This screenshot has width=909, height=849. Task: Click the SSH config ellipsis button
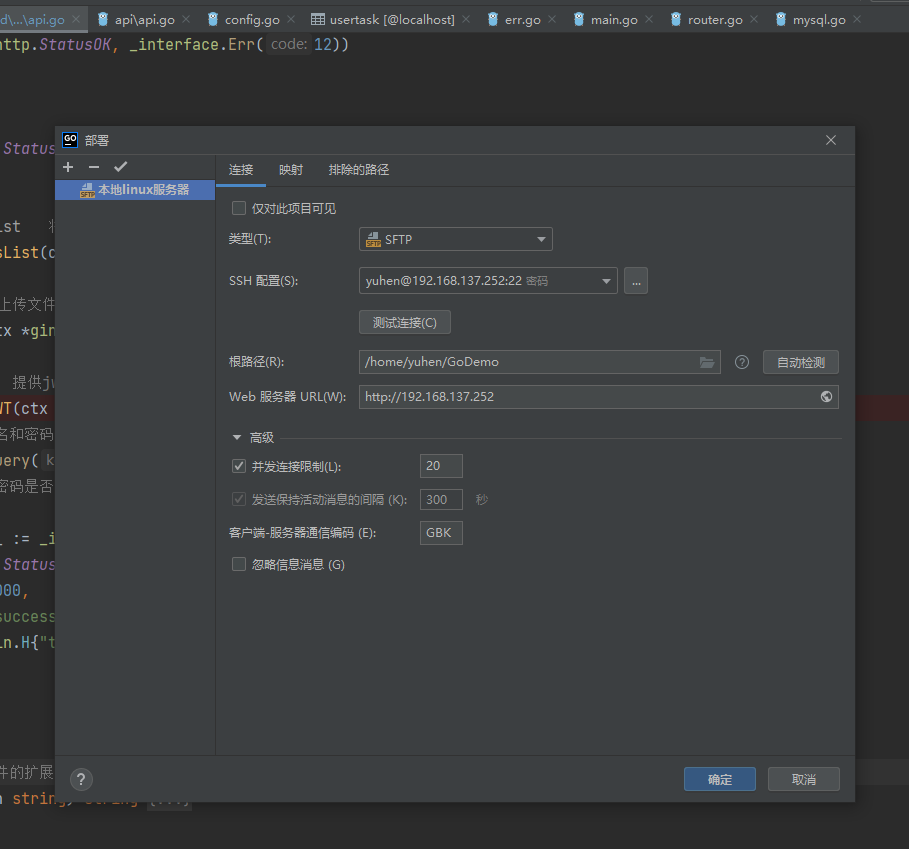[x=636, y=281]
